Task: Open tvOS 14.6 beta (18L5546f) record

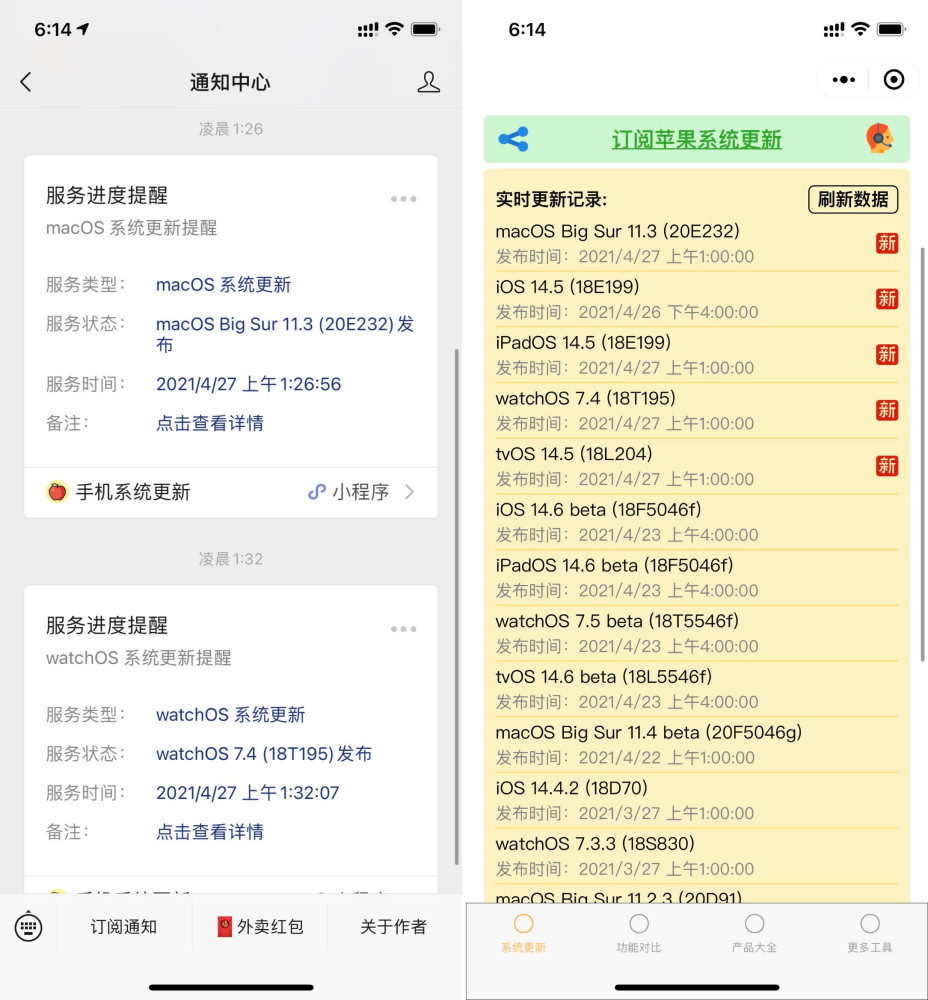Action: (x=696, y=689)
